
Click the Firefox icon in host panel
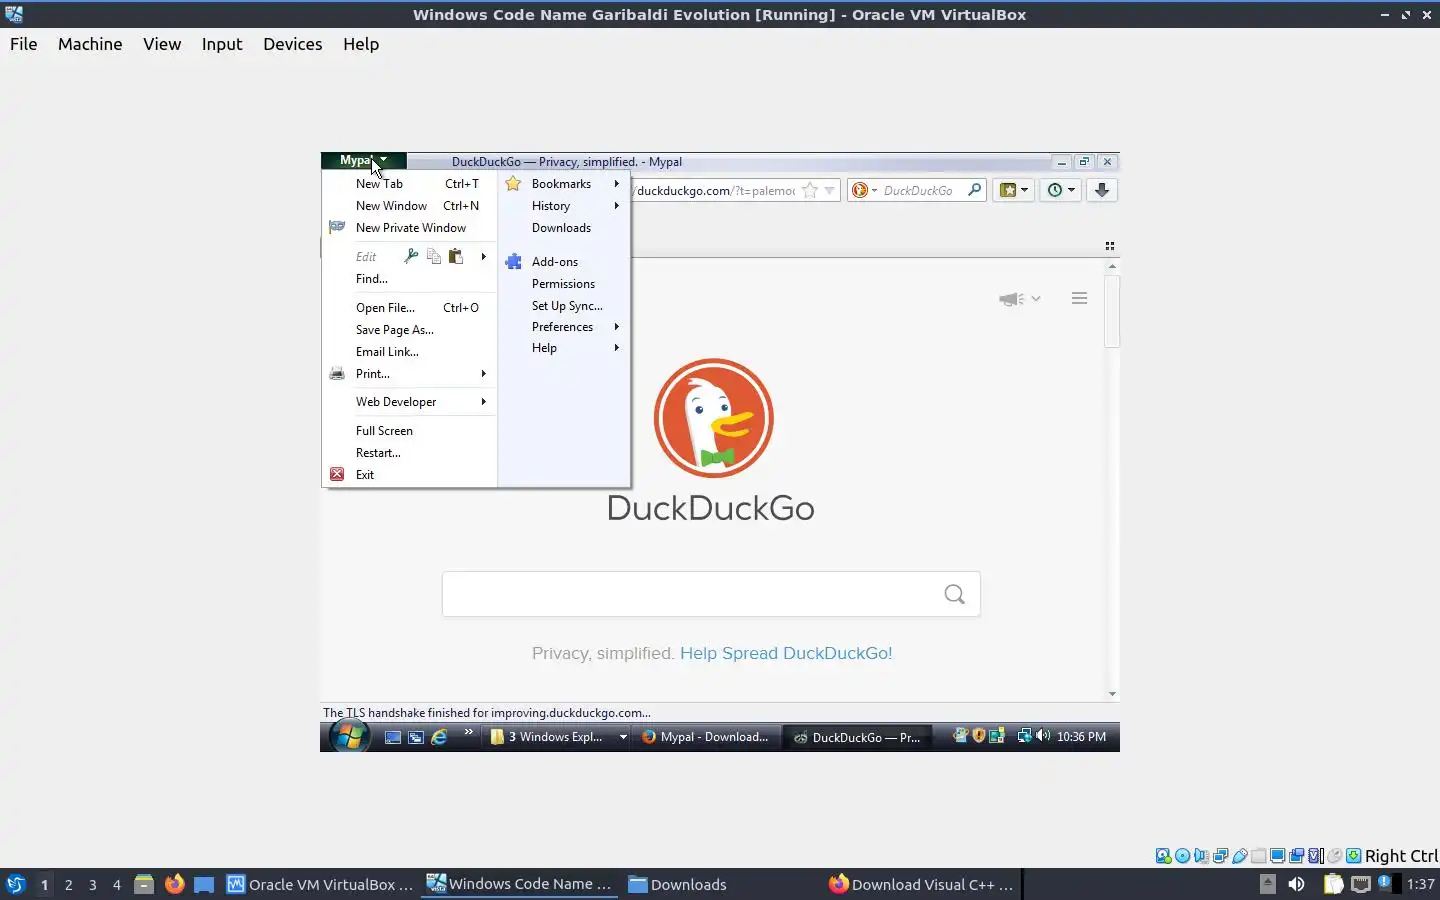[x=174, y=884]
